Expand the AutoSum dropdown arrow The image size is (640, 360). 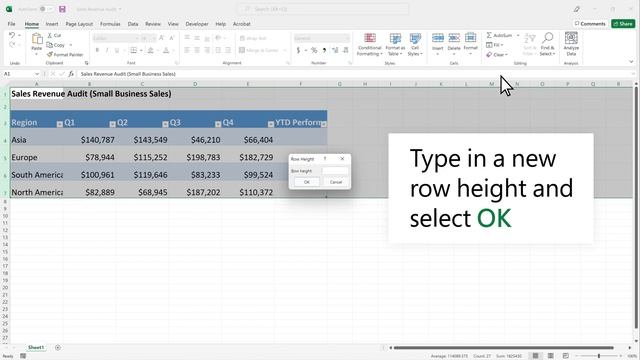518,36
